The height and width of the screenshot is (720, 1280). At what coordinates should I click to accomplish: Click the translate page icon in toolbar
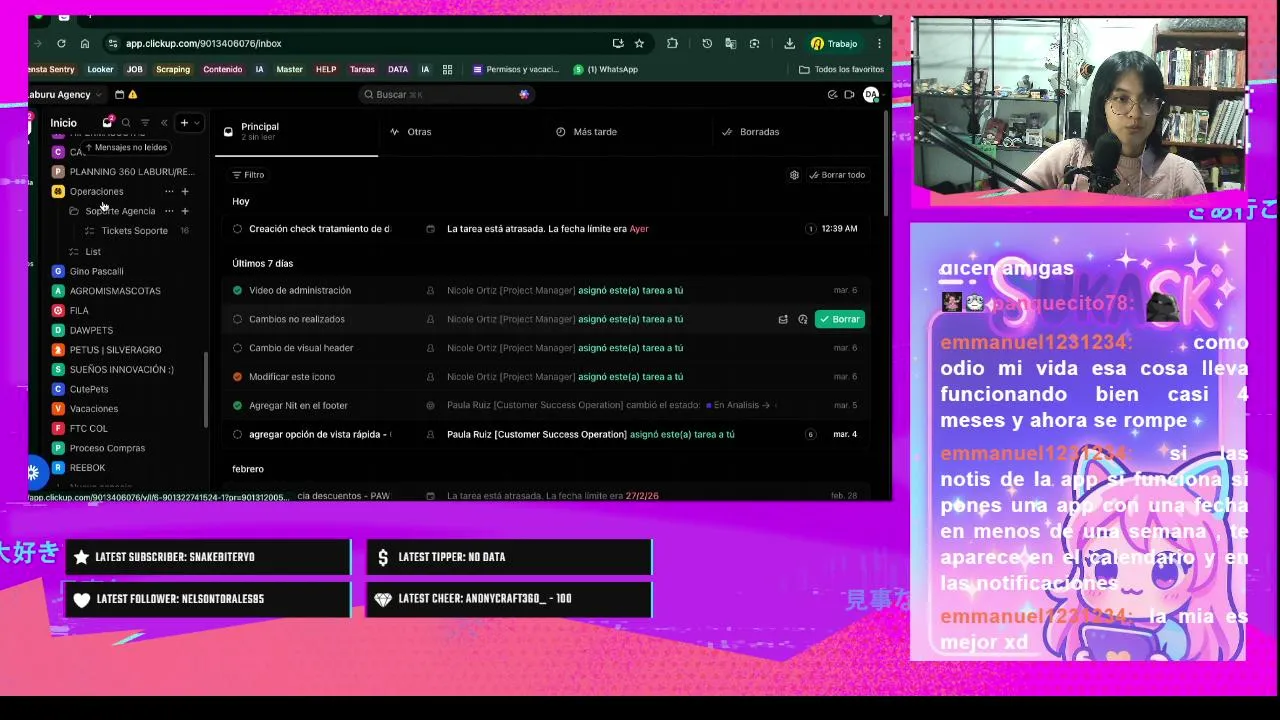[730, 43]
